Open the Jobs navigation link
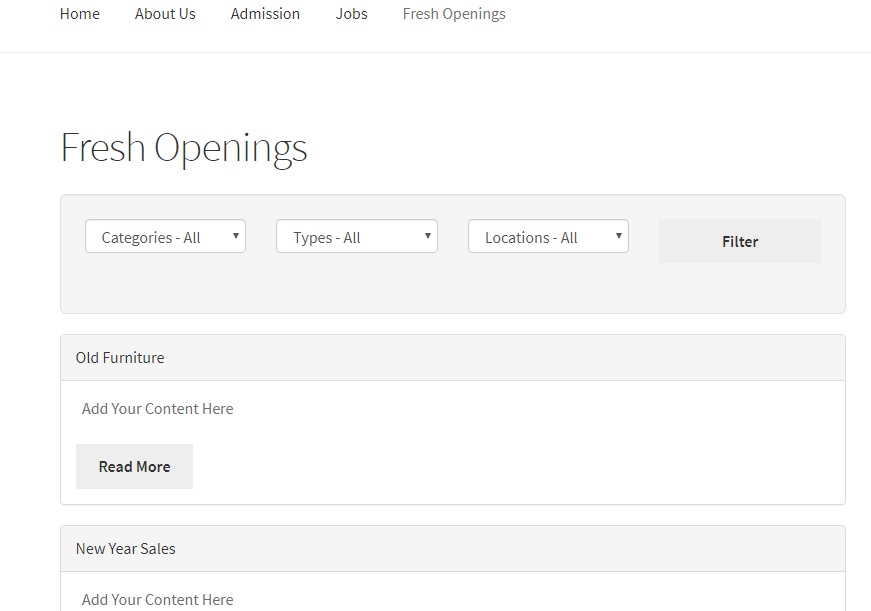Screen dimensions: 871x611 351,14
